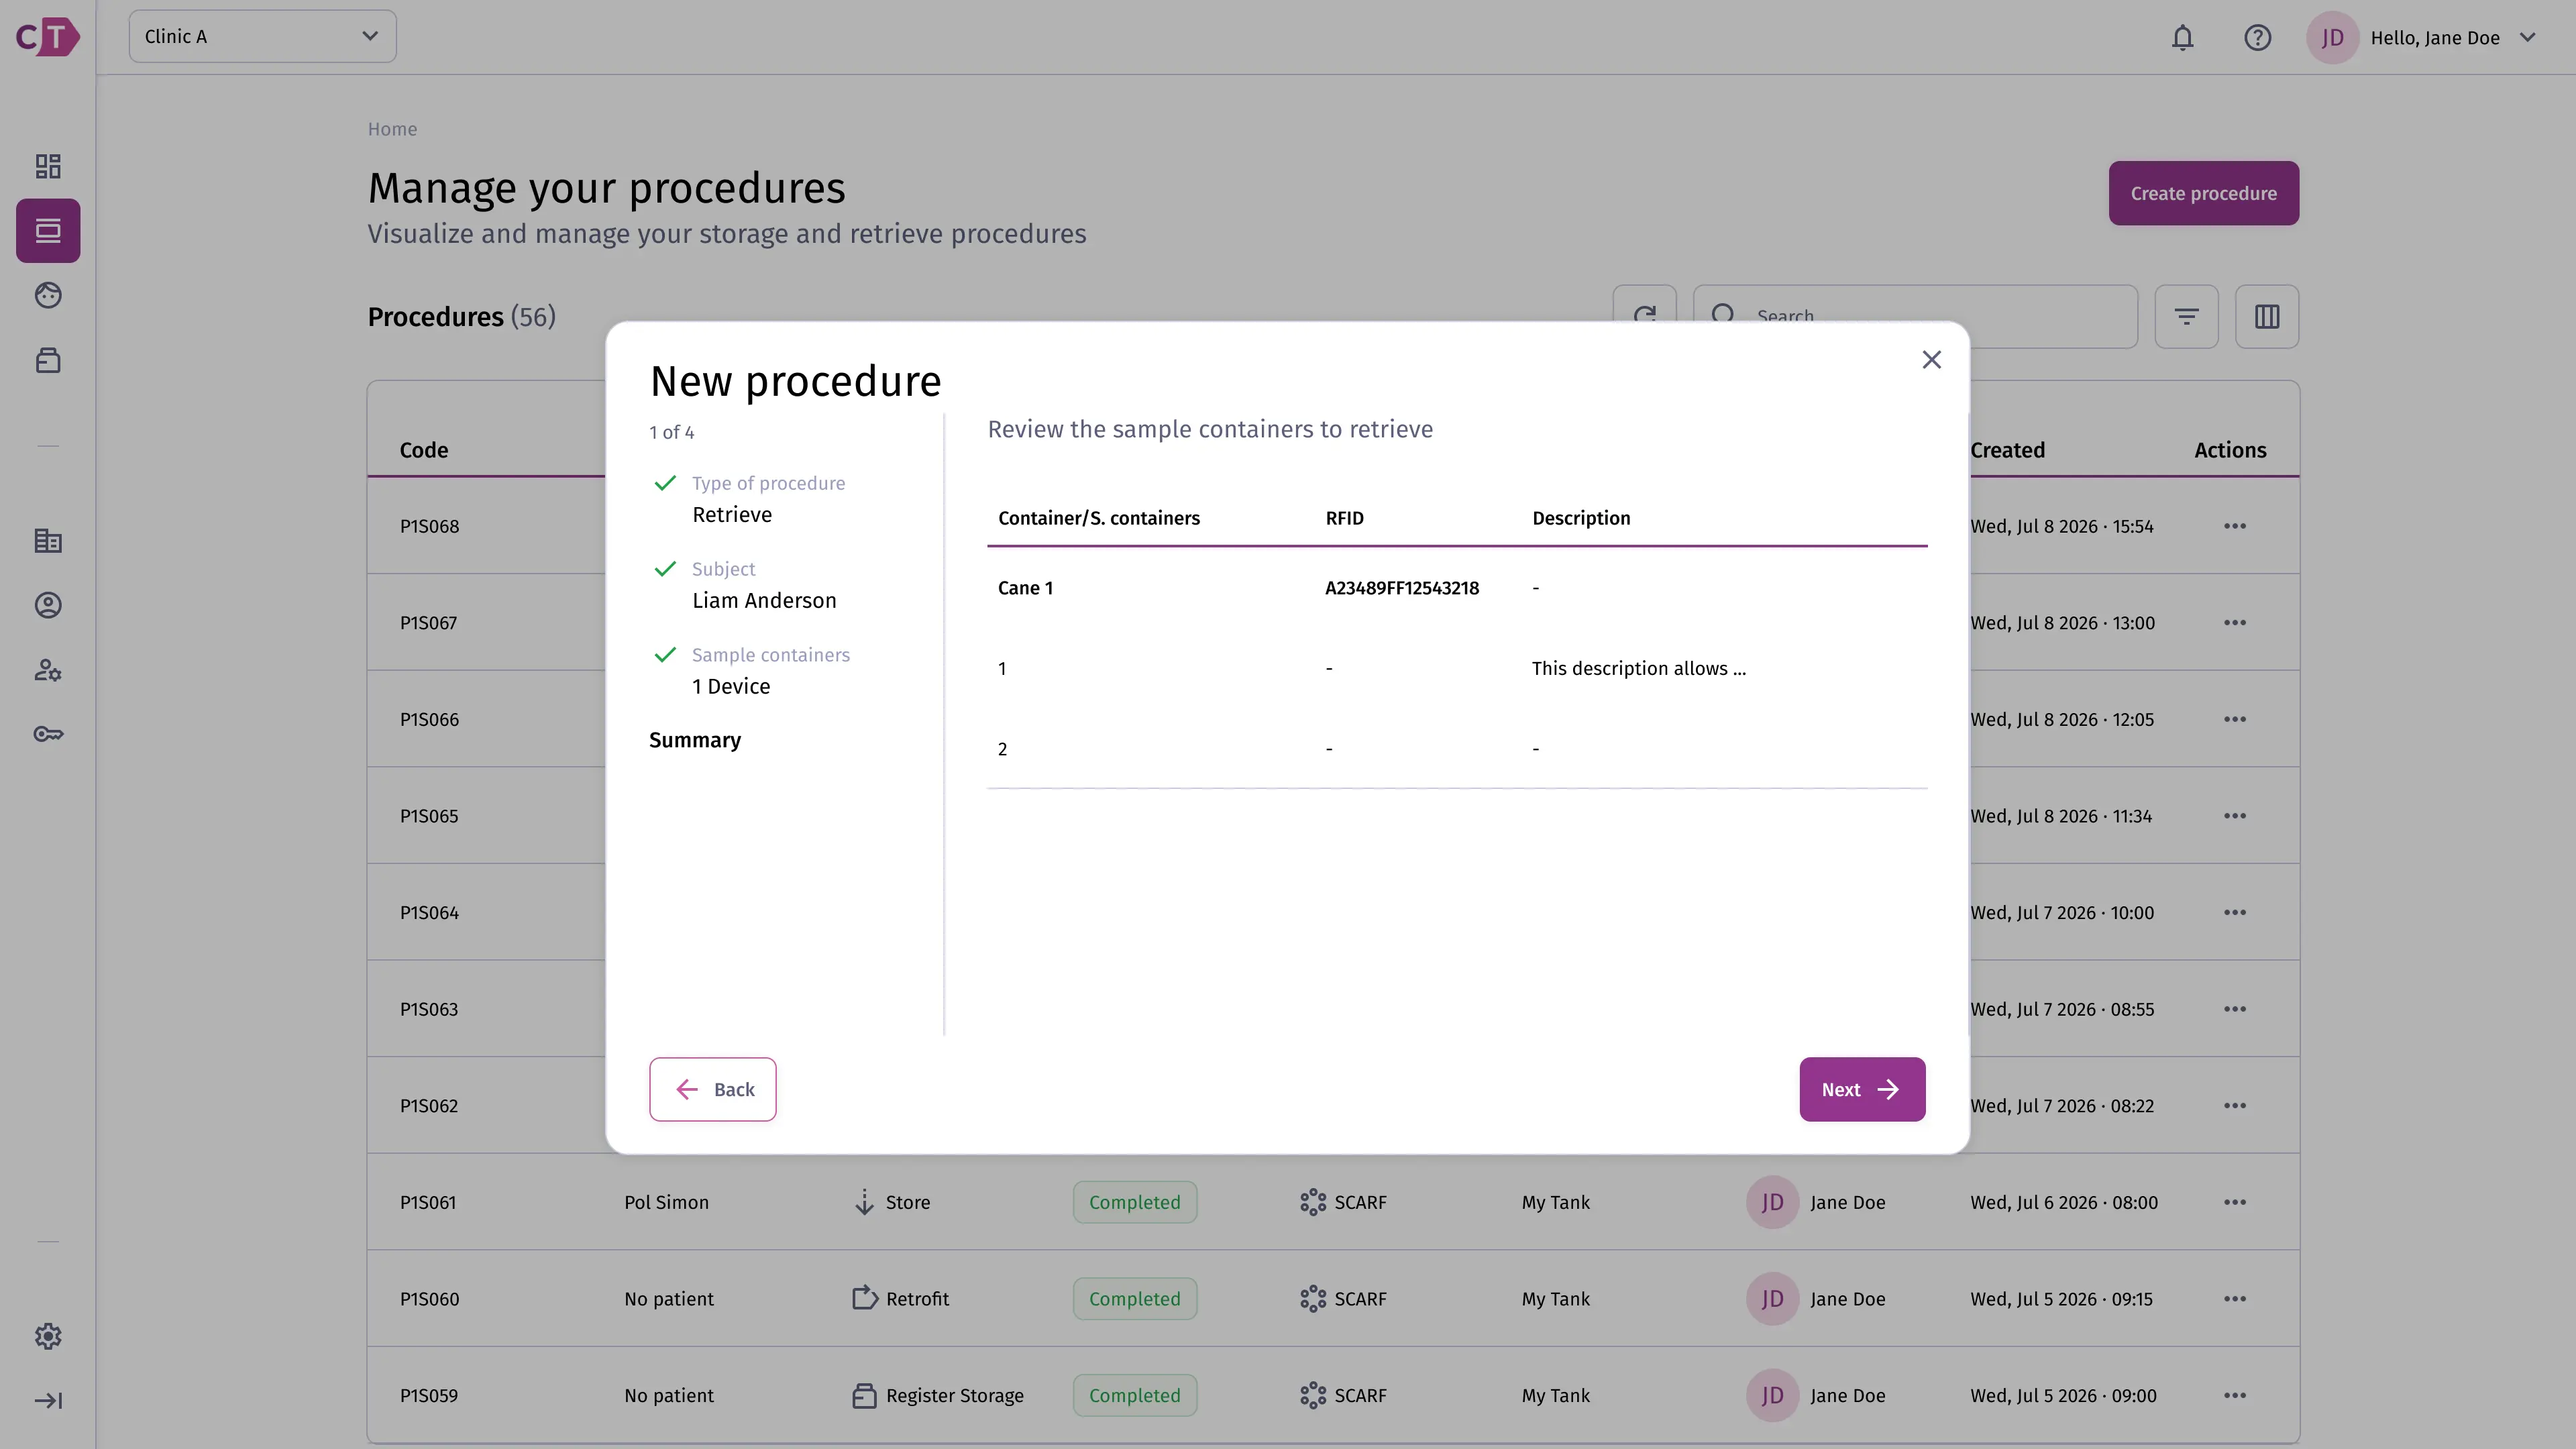Viewport: 2576px width, 1449px height.
Task: Open the access key sidebar icon
Action: pyautogui.click(x=48, y=734)
